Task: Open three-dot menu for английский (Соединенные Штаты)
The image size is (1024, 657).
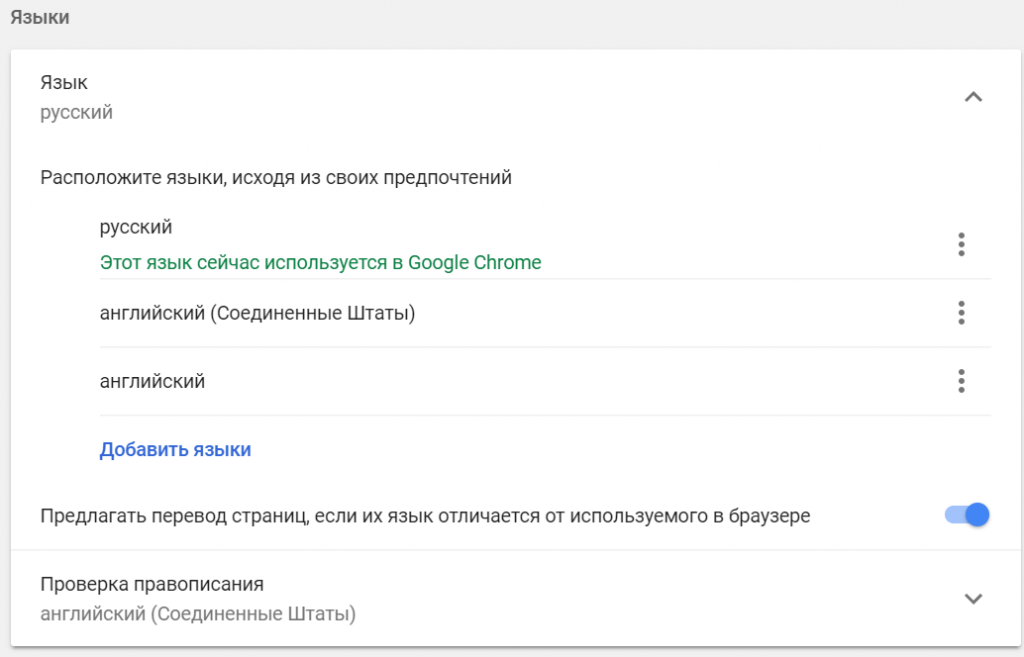Action: pyautogui.click(x=961, y=313)
